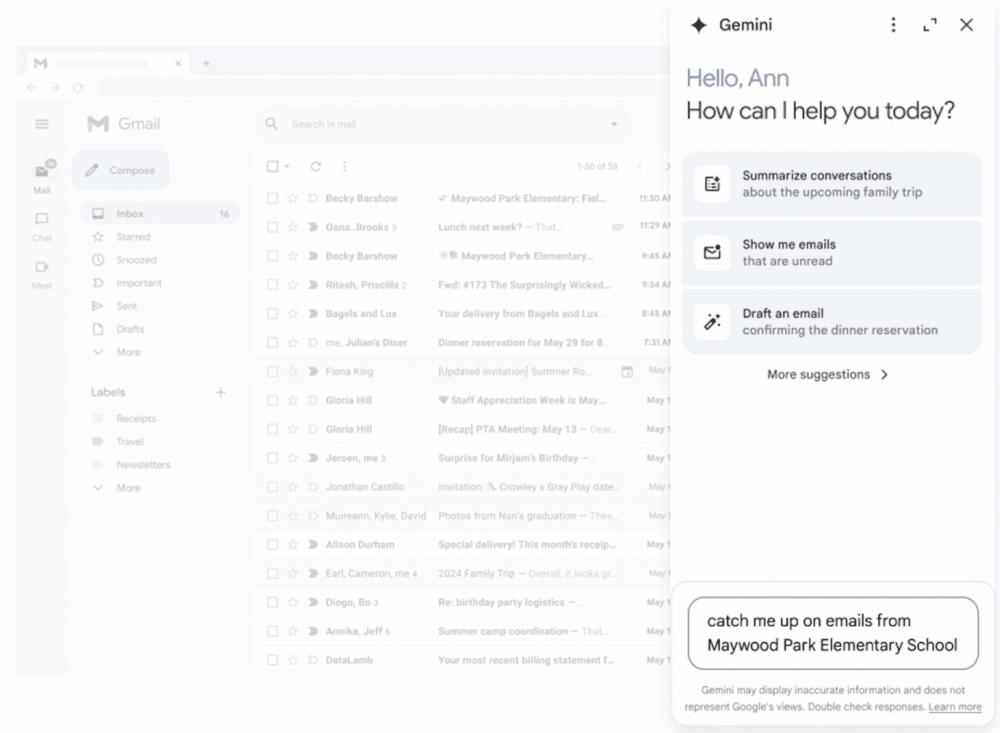
Task: Open Summer camp coordination email
Action: [462, 631]
